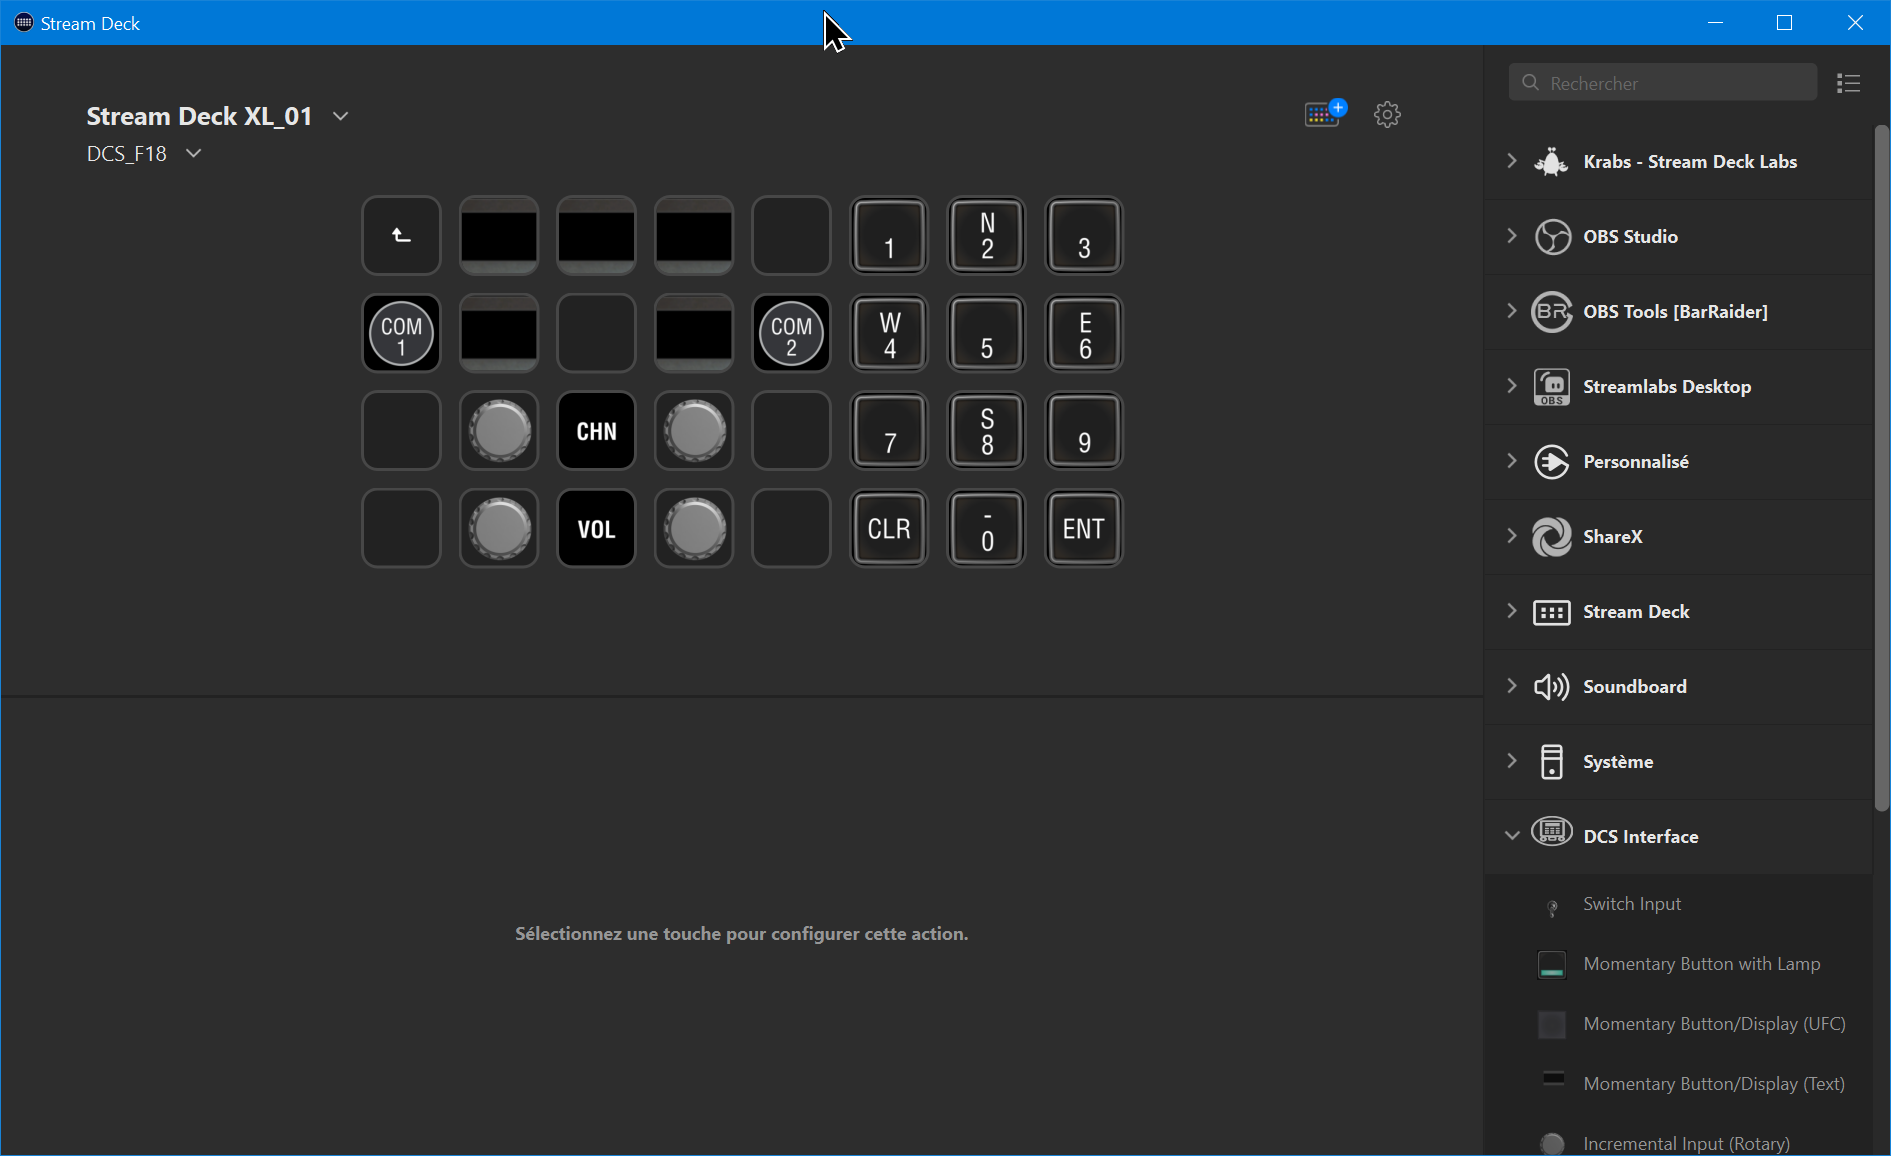Open the Stream Deck XL_01 device dropdown
This screenshot has width=1891, height=1156.
click(341, 116)
